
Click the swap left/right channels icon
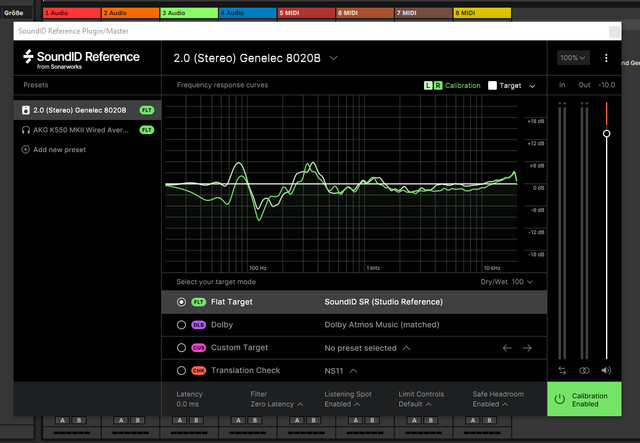[x=562, y=370]
